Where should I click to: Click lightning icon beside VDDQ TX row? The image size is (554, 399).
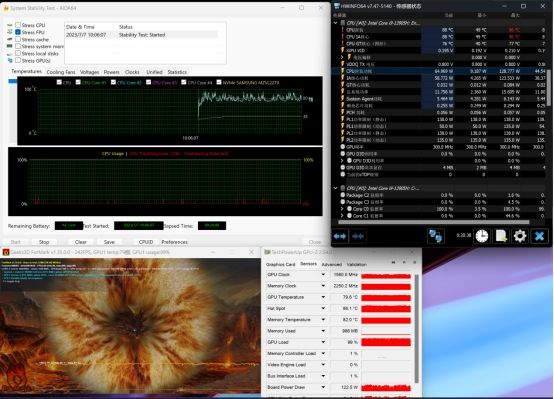pos(342,64)
